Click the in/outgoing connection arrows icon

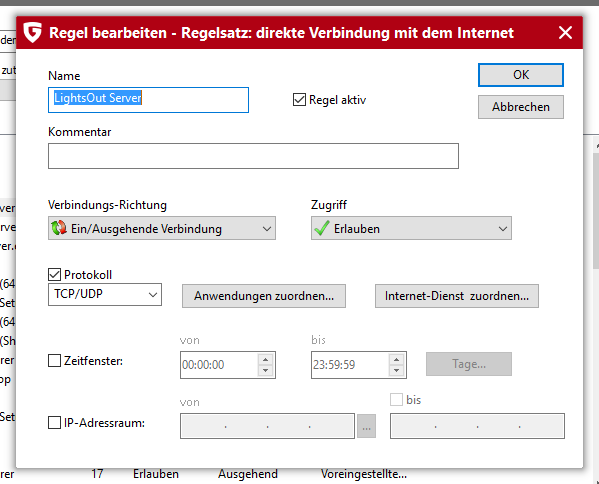pyautogui.click(x=59, y=228)
